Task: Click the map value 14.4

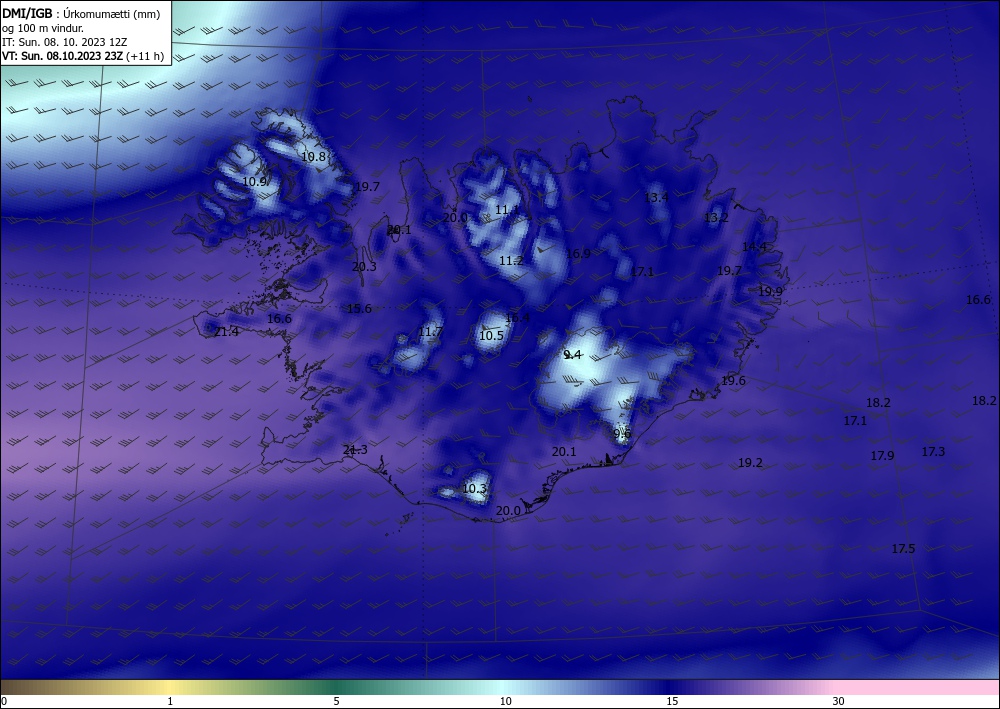Action: [754, 247]
